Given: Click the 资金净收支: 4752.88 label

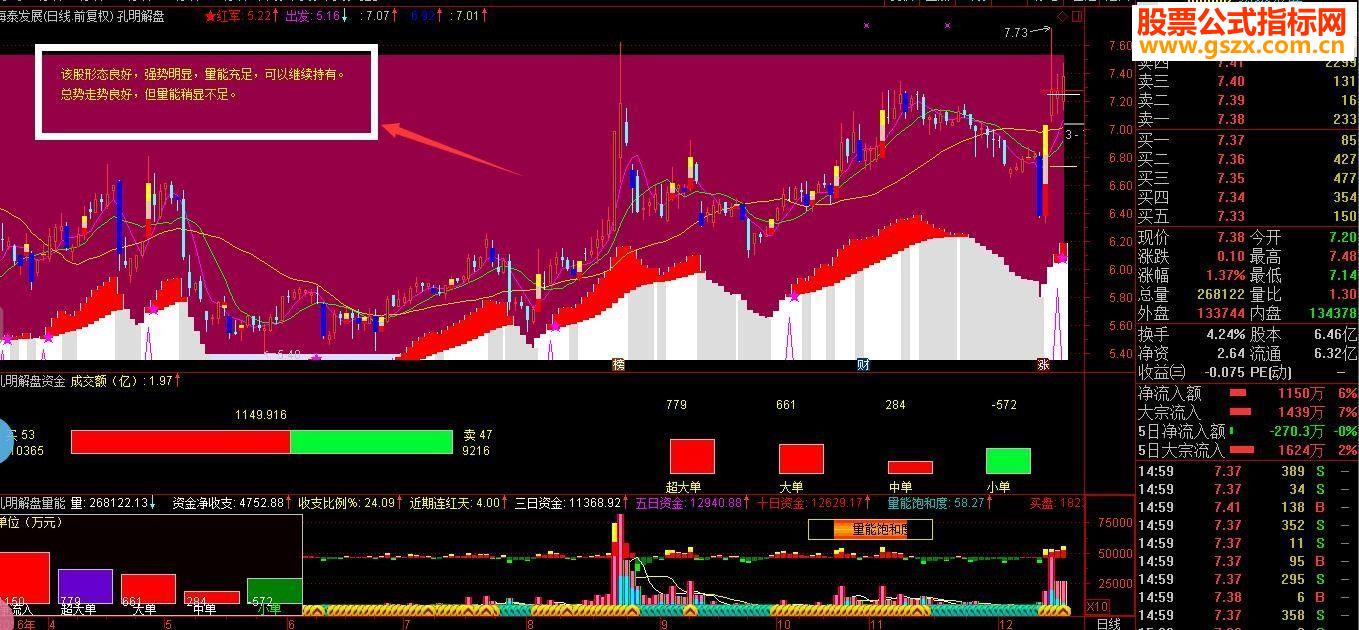Looking at the screenshot, I should 231,503.
